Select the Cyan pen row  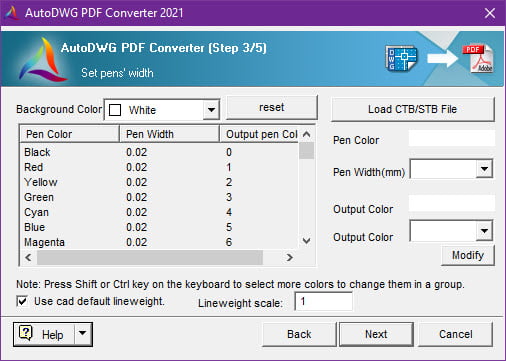pyautogui.click(x=159, y=212)
